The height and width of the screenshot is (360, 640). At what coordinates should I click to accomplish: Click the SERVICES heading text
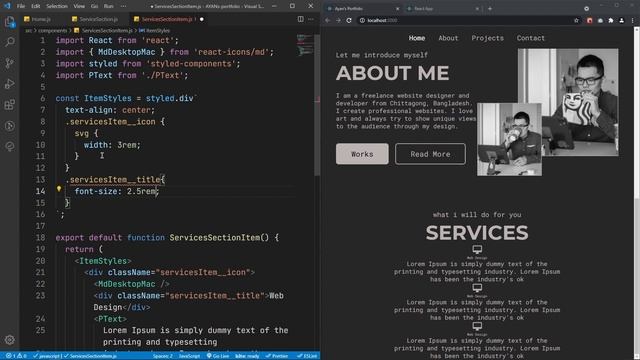477,233
